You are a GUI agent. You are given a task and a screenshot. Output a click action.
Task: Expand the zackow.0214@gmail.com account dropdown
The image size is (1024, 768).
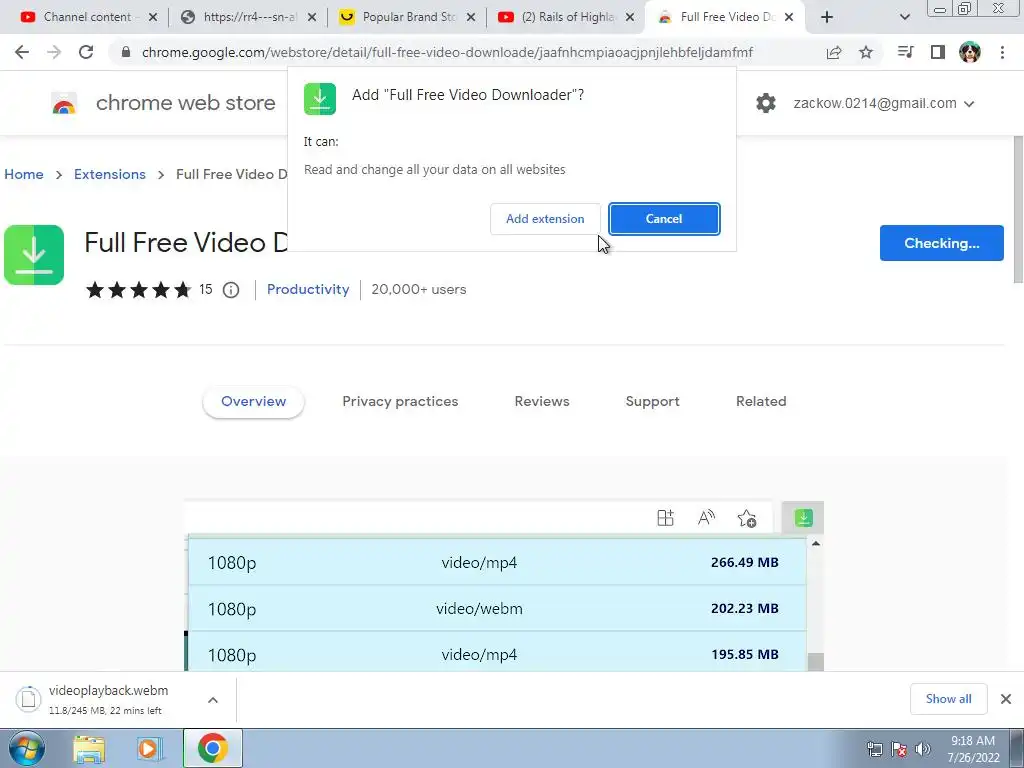(883, 103)
